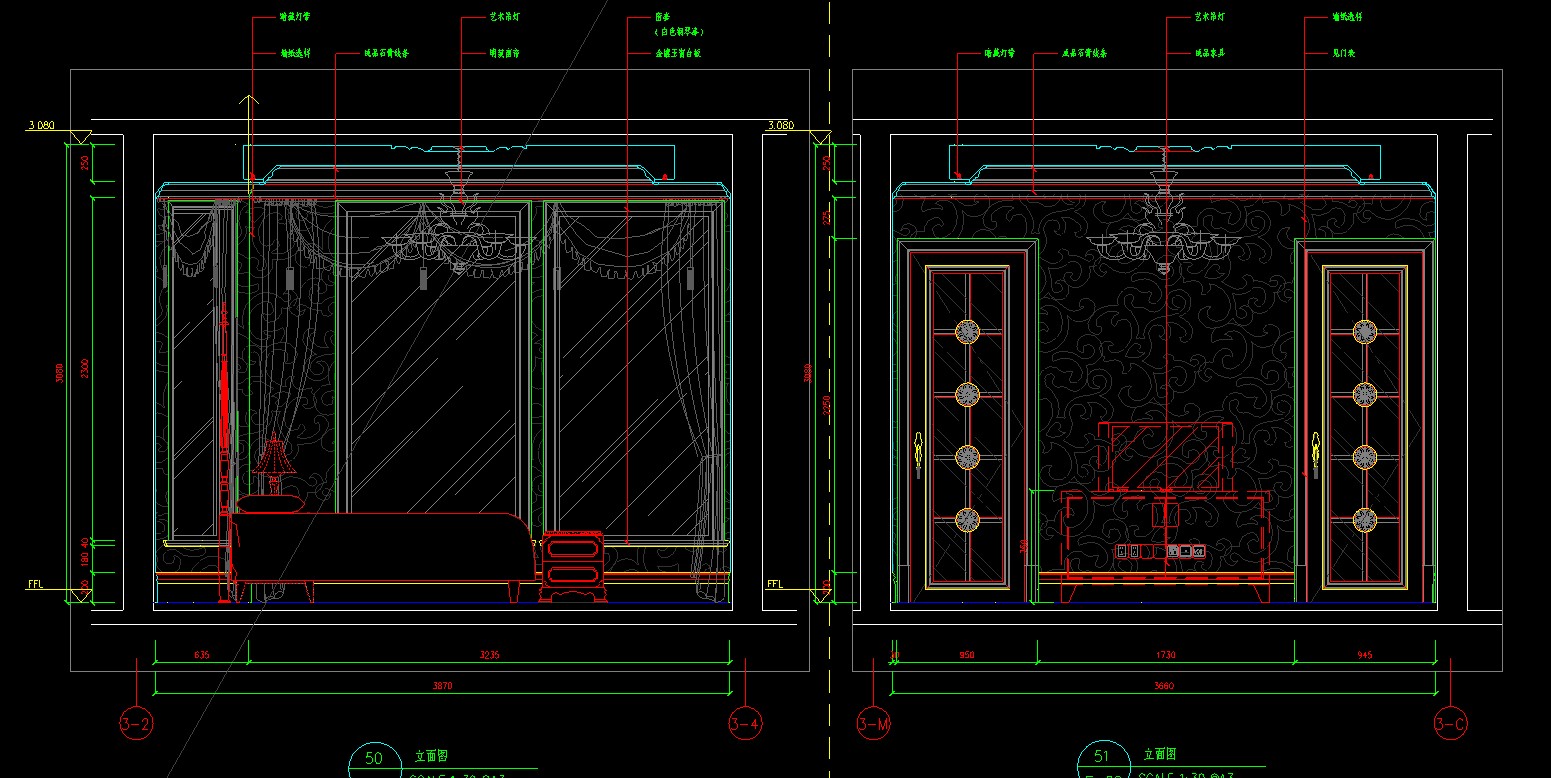Screen dimensions: 1551x778
Task: Pick the 3870 overall width dimension
Action: (442, 686)
